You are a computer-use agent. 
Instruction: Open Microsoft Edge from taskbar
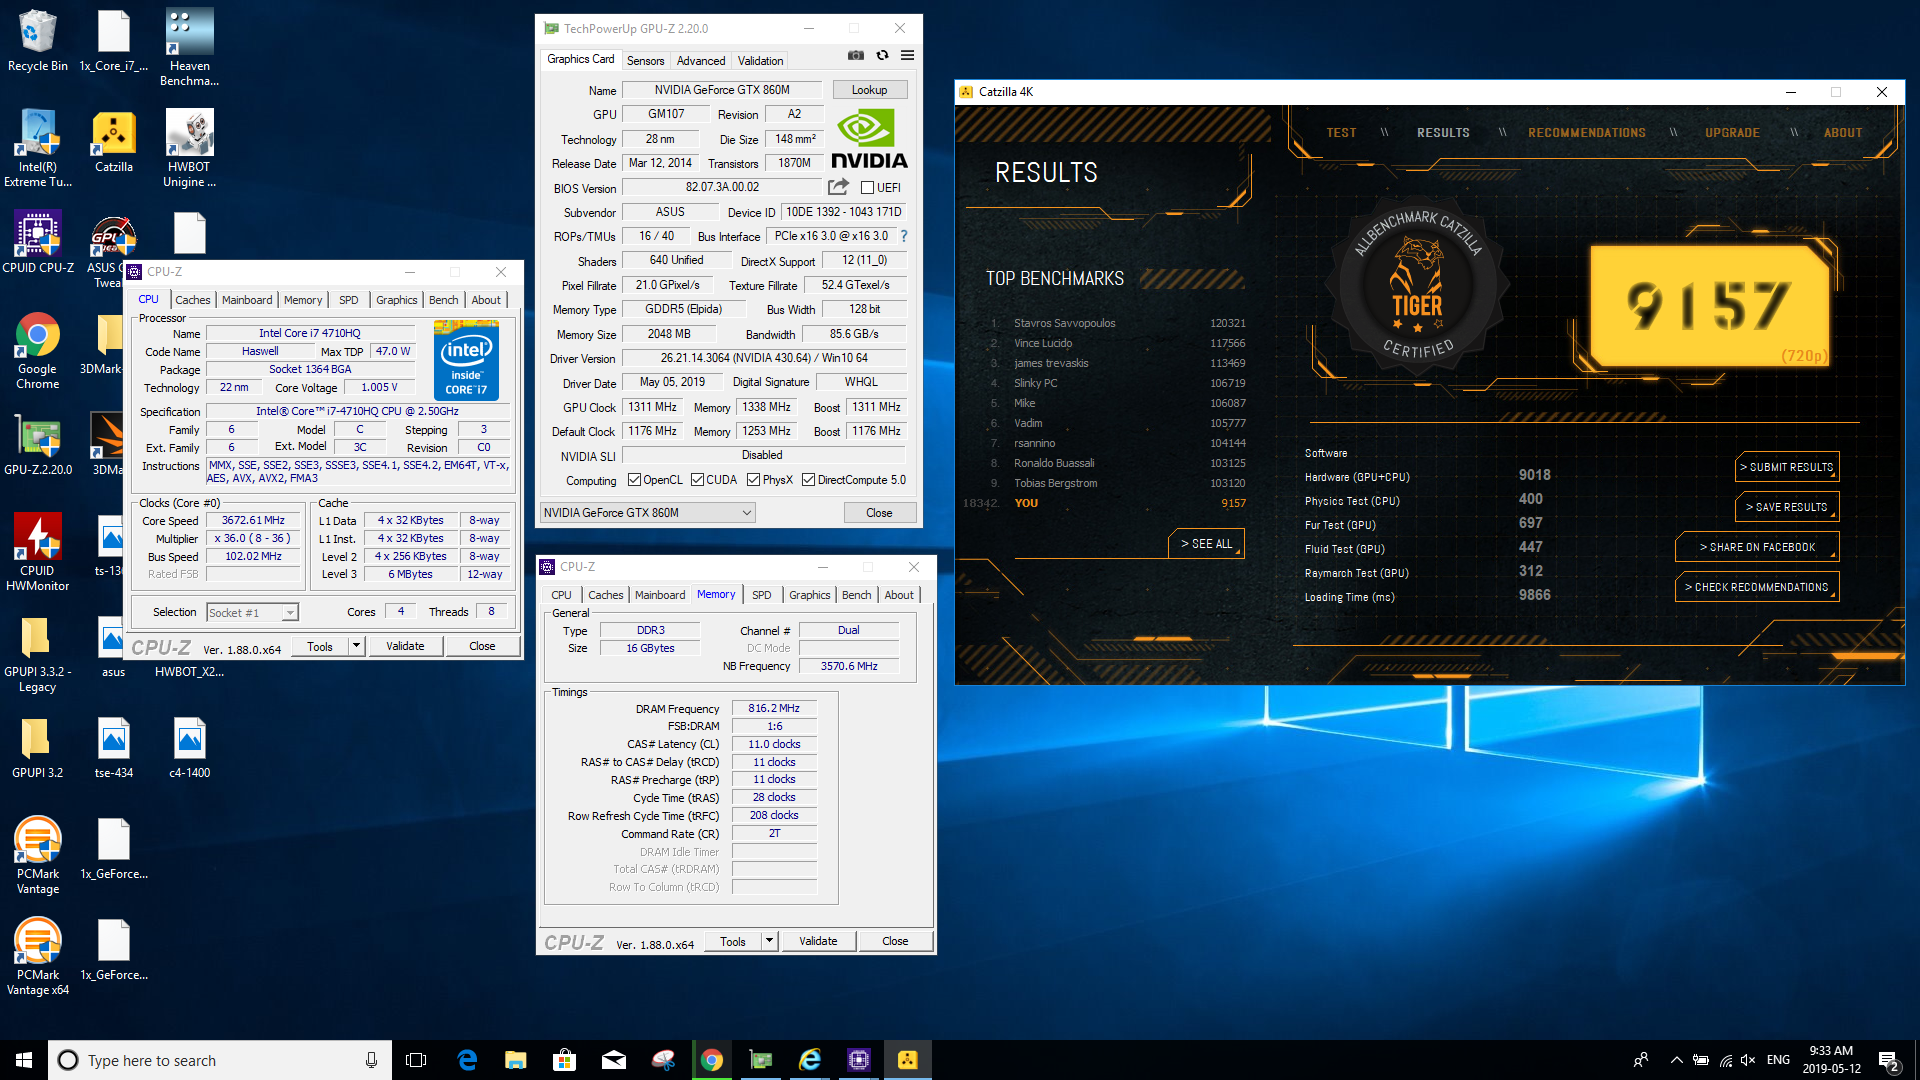point(466,1060)
